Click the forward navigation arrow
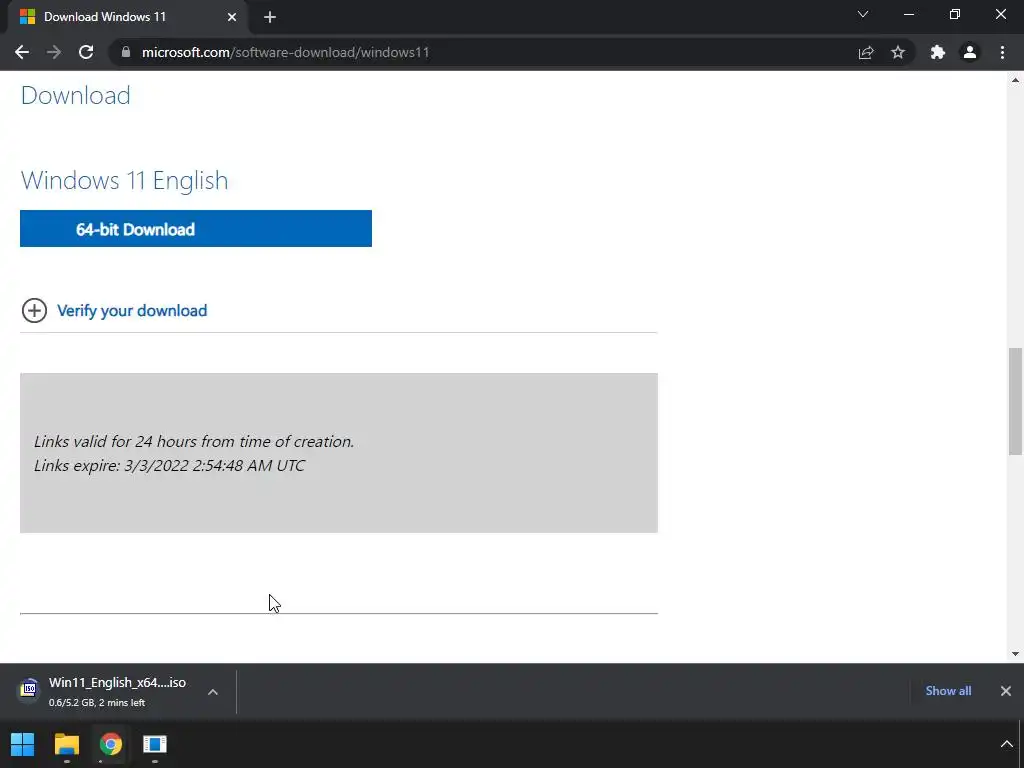 pyautogui.click(x=54, y=52)
